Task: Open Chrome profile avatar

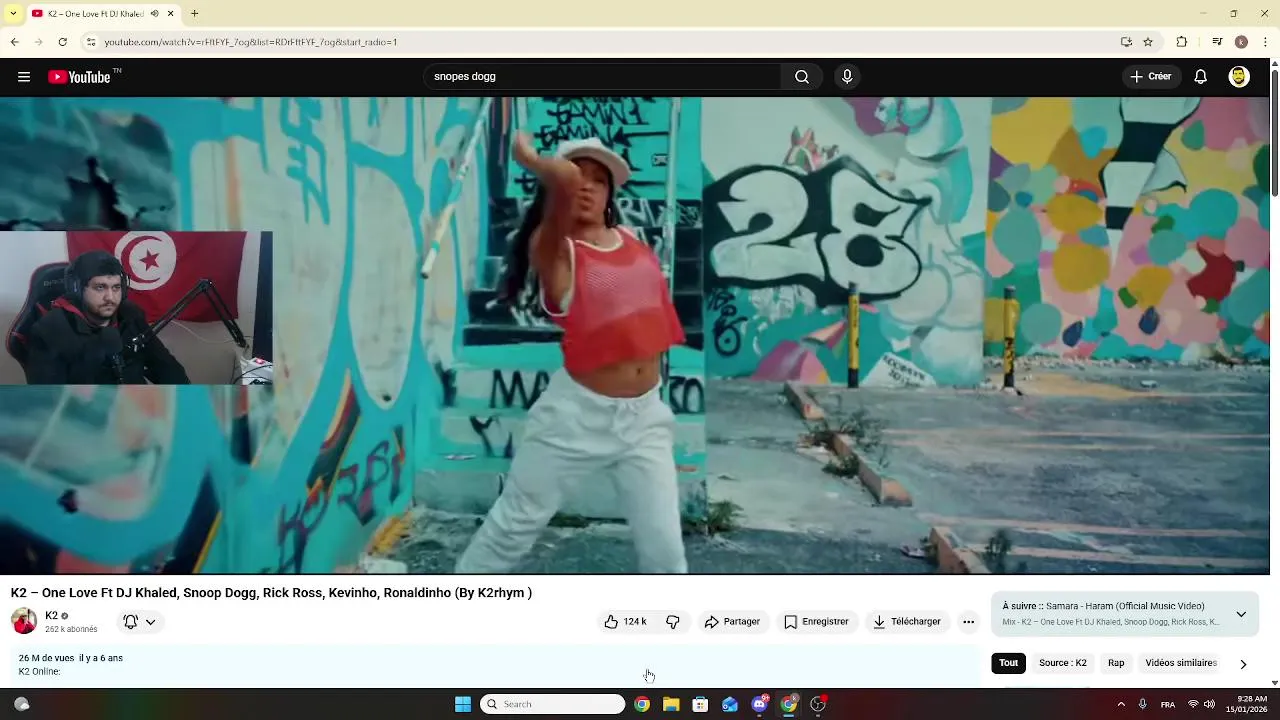Action: (x=1241, y=42)
